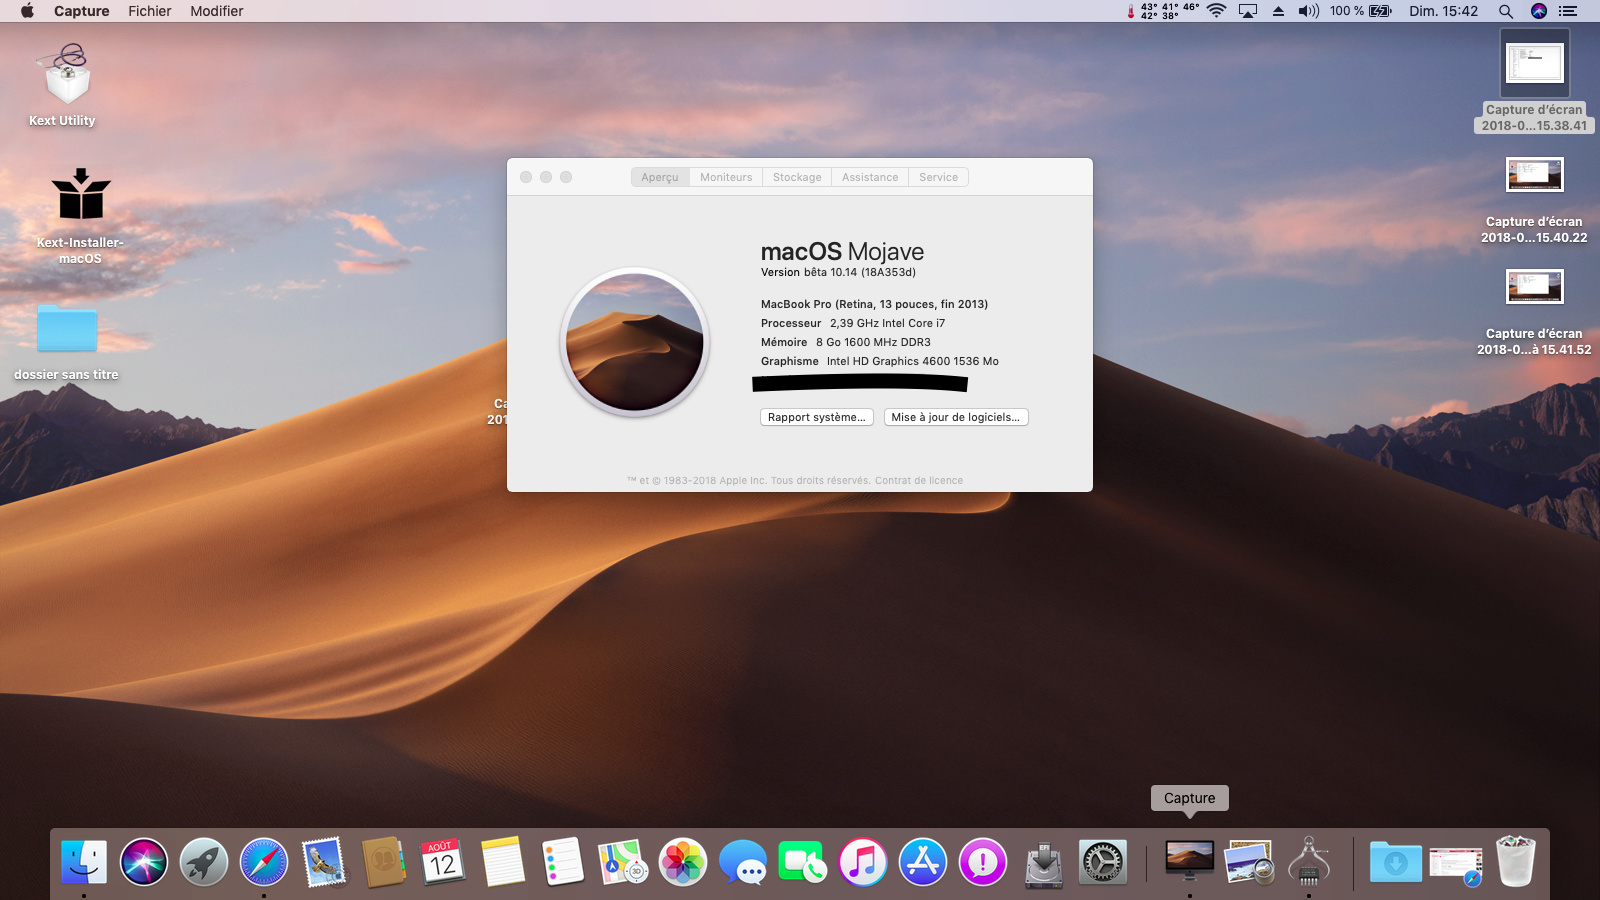Open FaceTime icon in Dock

tap(803, 862)
